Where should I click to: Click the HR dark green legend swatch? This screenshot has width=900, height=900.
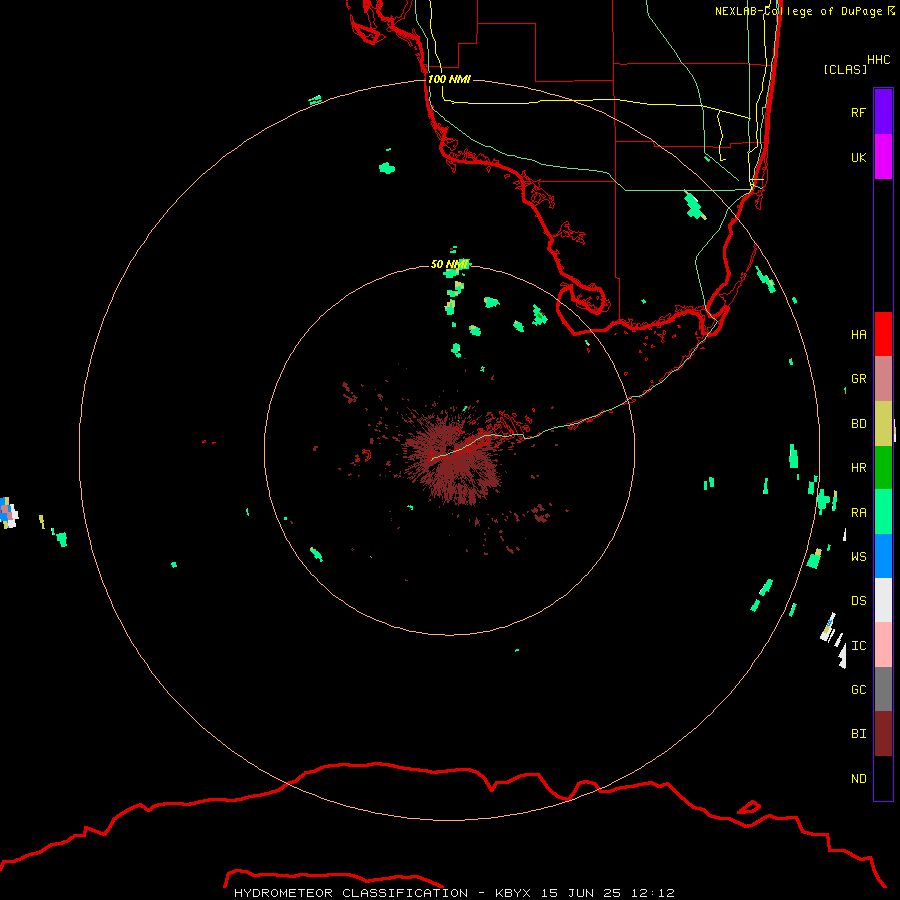883,468
